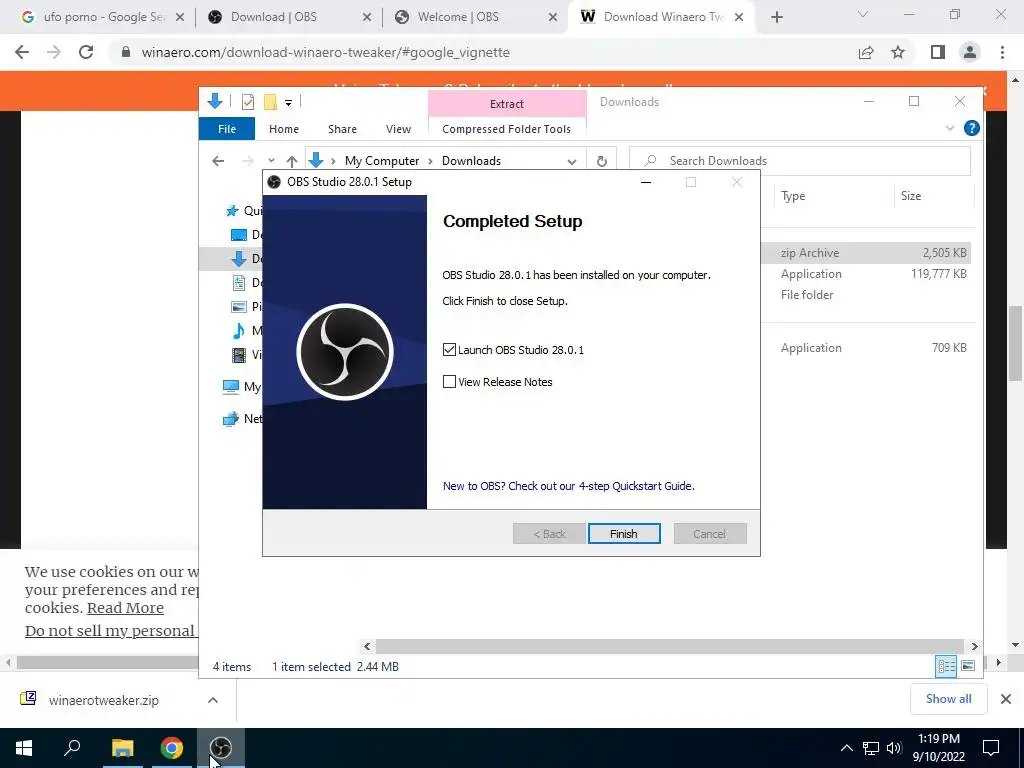
Task: Go back in Chrome
Action: click(x=22, y=52)
